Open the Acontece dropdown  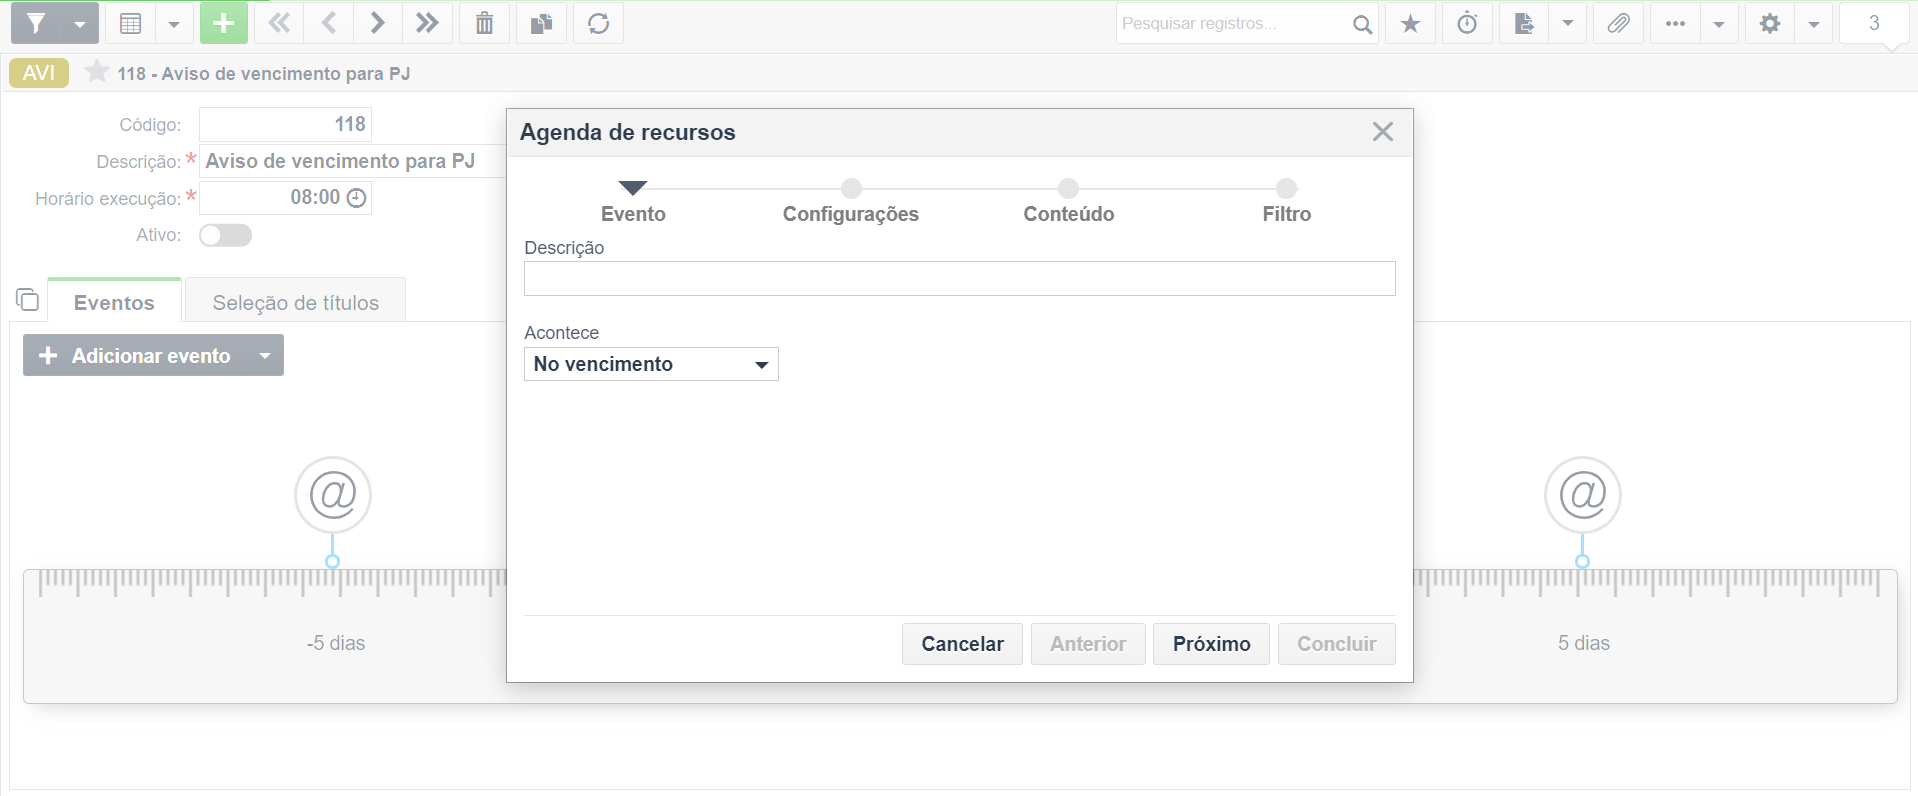pyautogui.click(x=651, y=364)
